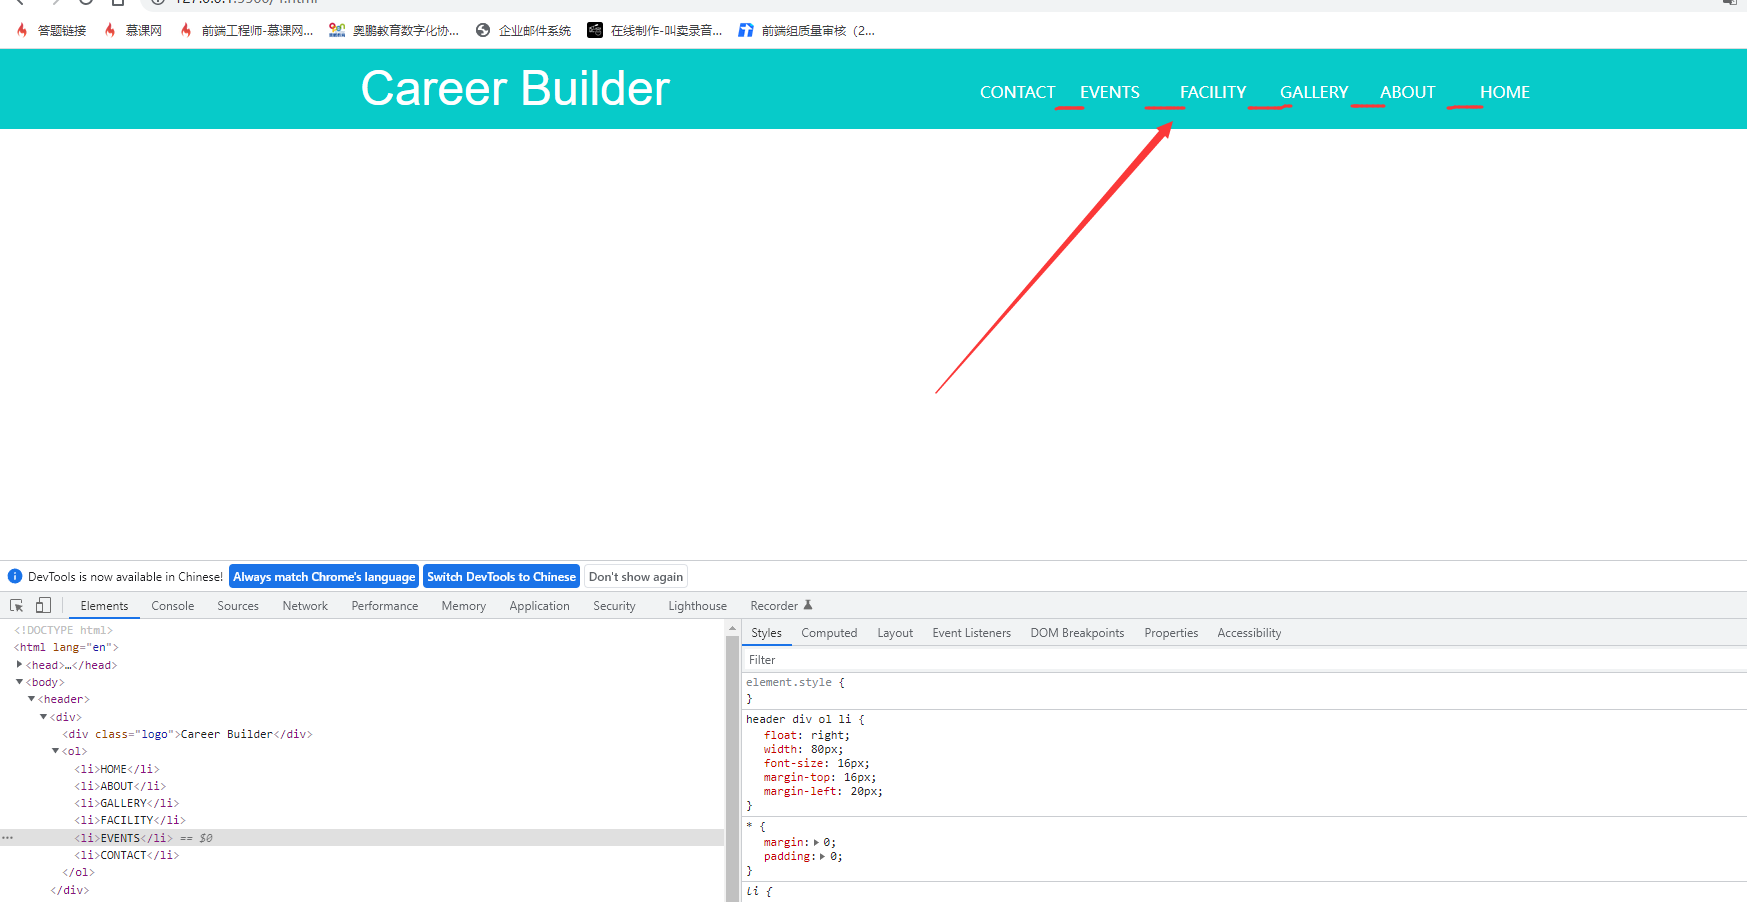Select the ABOUT li node in DOM tree
Image resolution: width=1747 pixels, height=902 pixels.
click(x=120, y=786)
